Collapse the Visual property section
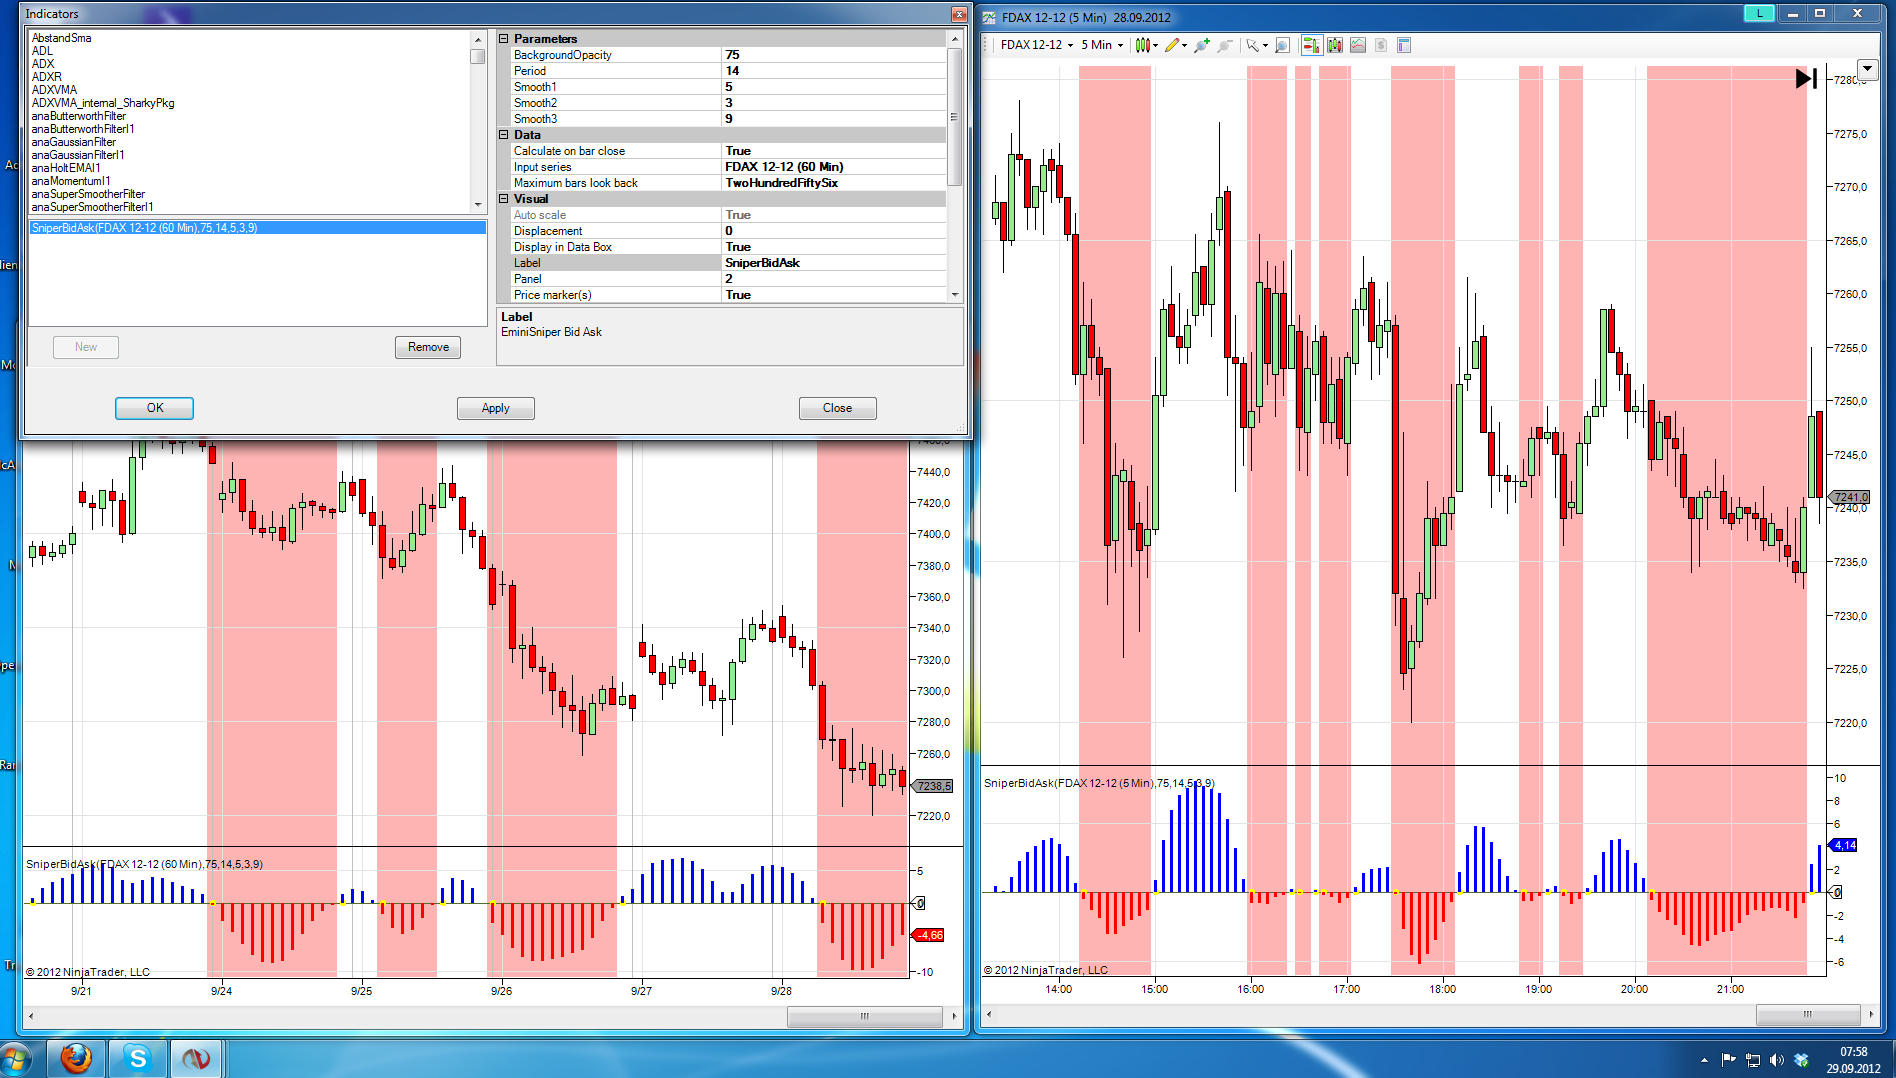The height and width of the screenshot is (1078, 1896). click(x=504, y=199)
